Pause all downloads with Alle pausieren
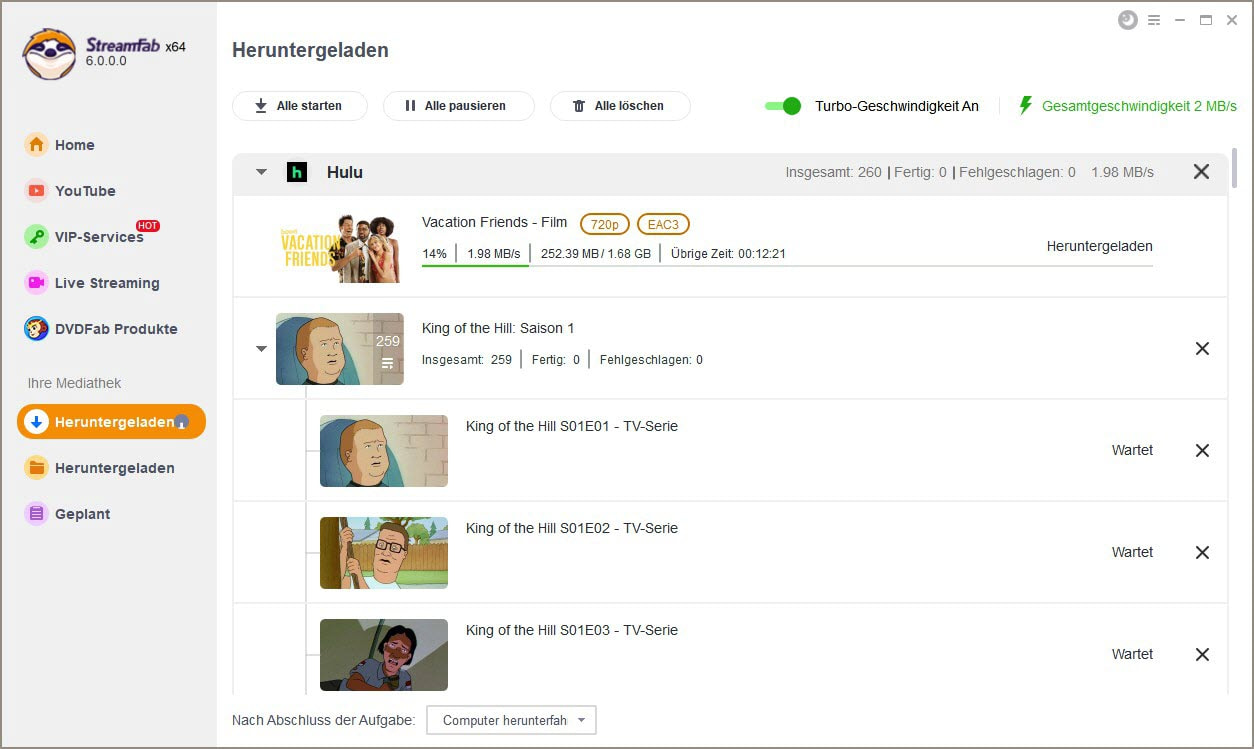This screenshot has height=749, width=1254. point(459,106)
